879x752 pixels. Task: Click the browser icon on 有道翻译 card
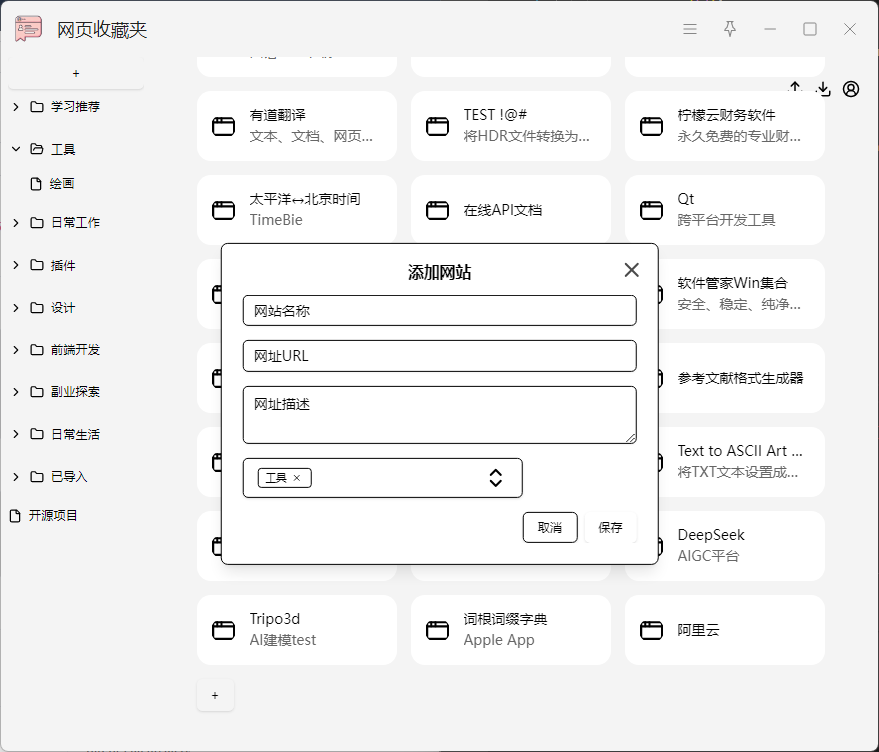tap(223, 126)
